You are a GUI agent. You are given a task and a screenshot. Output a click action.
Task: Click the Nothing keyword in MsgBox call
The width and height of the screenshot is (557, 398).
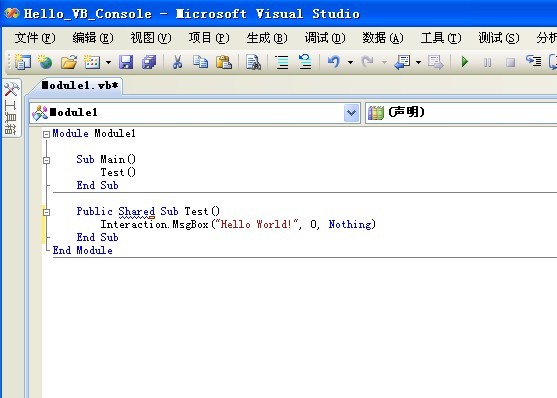350,224
